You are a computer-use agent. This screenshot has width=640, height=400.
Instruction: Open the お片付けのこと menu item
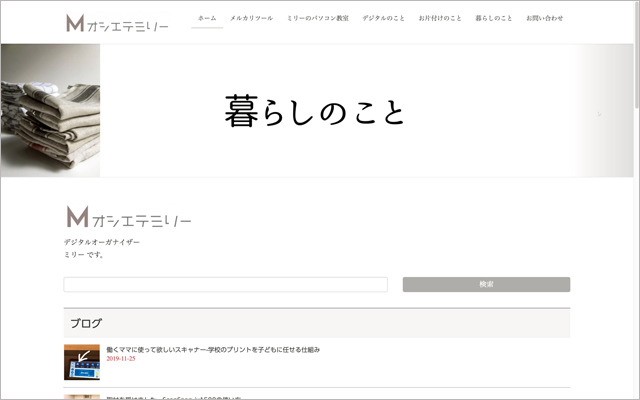click(x=440, y=18)
